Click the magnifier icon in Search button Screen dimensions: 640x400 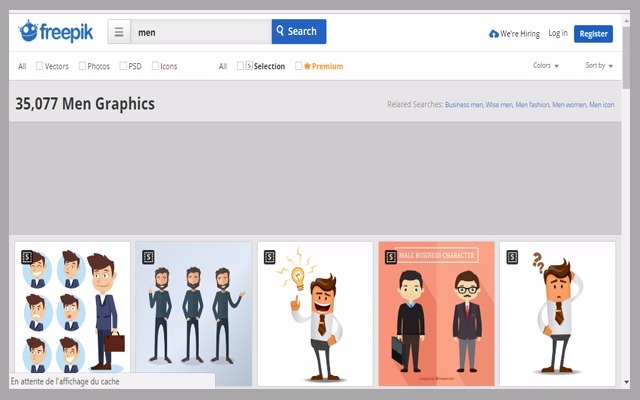point(280,31)
